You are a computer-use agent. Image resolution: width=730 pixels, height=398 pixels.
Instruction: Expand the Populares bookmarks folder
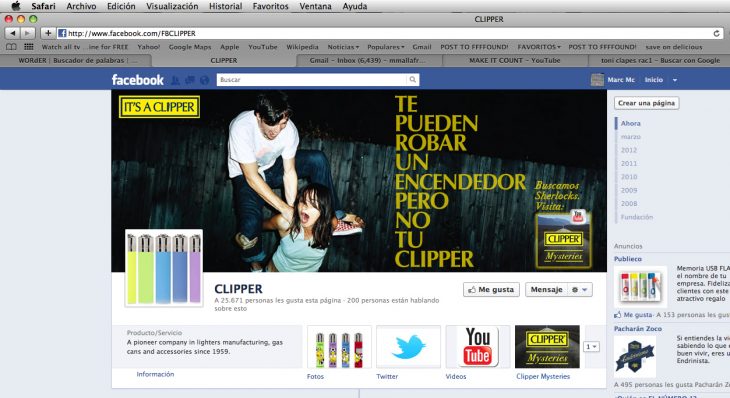(x=385, y=47)
